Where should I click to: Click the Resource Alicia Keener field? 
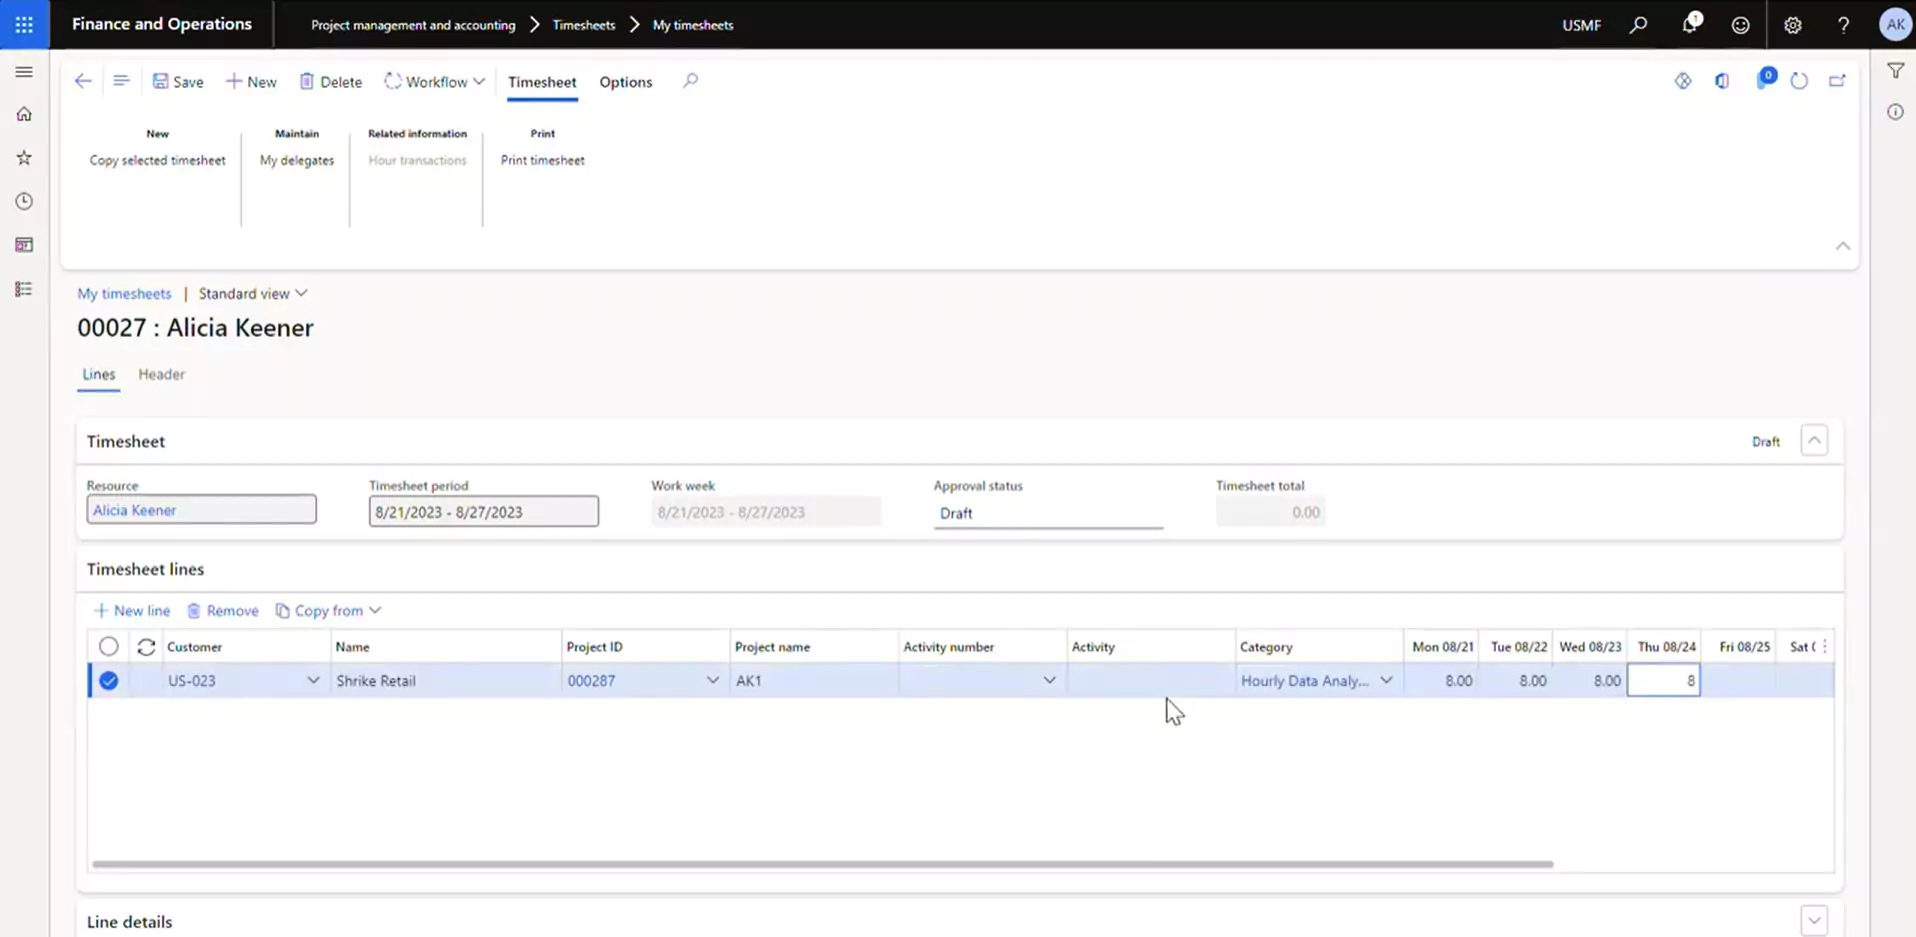click(x=201, y=510)
